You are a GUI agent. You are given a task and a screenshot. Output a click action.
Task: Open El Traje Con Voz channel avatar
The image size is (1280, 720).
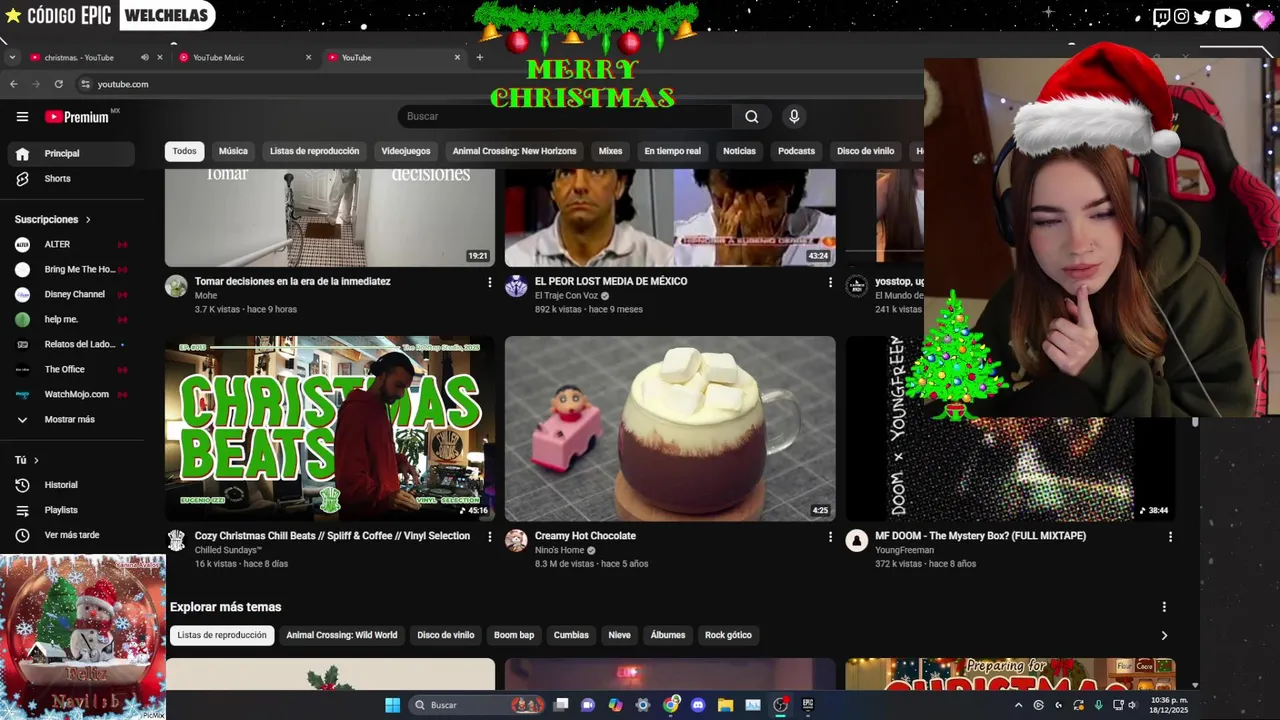pos(516,287)
